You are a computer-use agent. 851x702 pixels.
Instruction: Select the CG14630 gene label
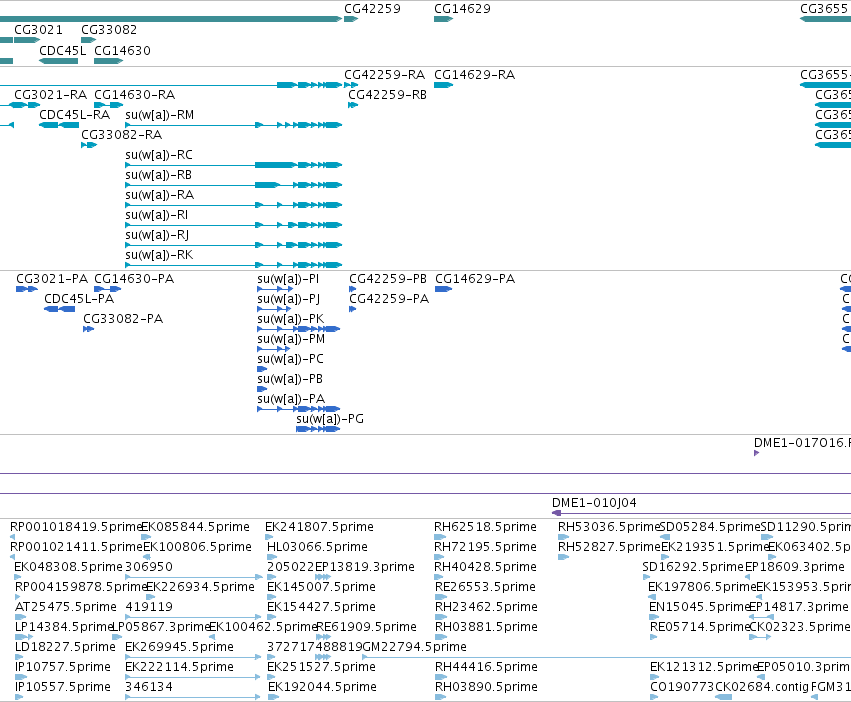click(x=123, y=50)
